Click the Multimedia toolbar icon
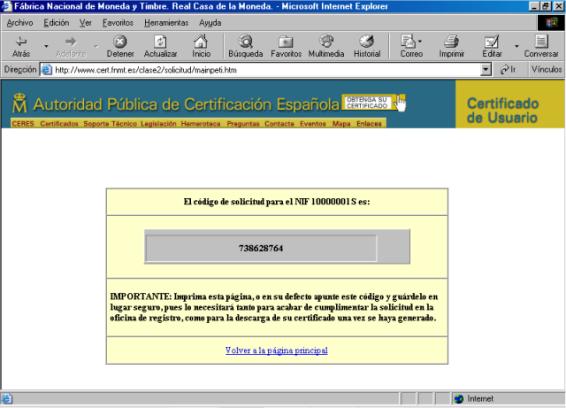This screenshot has height=408, width=566. (326, 42)
